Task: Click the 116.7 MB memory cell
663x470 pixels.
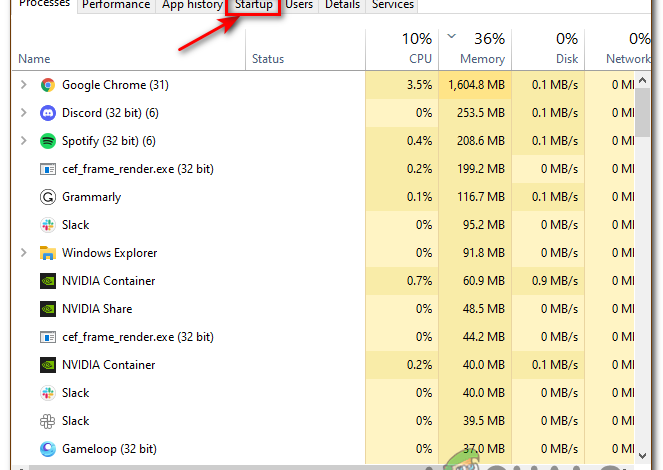Action: pos(475,197)
